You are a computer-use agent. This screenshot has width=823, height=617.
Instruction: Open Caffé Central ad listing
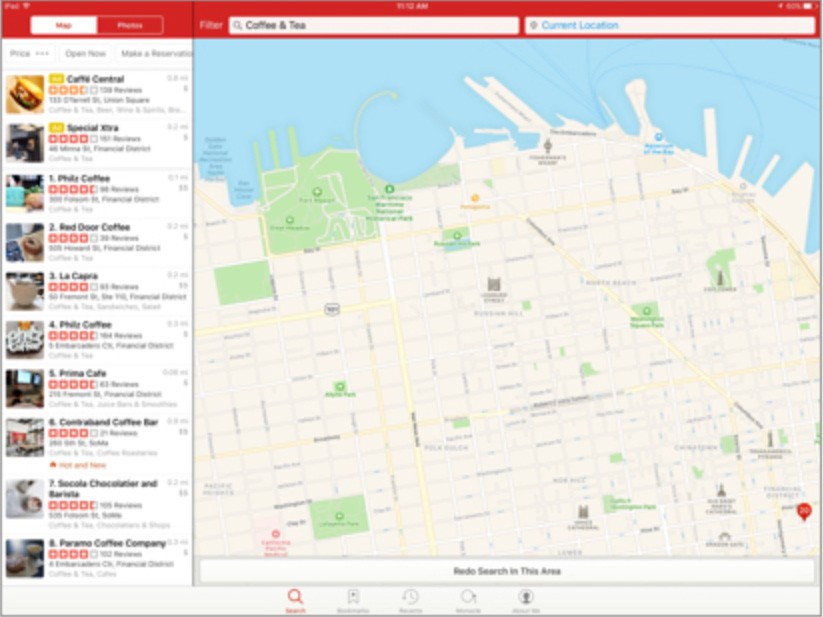(97, 94)
